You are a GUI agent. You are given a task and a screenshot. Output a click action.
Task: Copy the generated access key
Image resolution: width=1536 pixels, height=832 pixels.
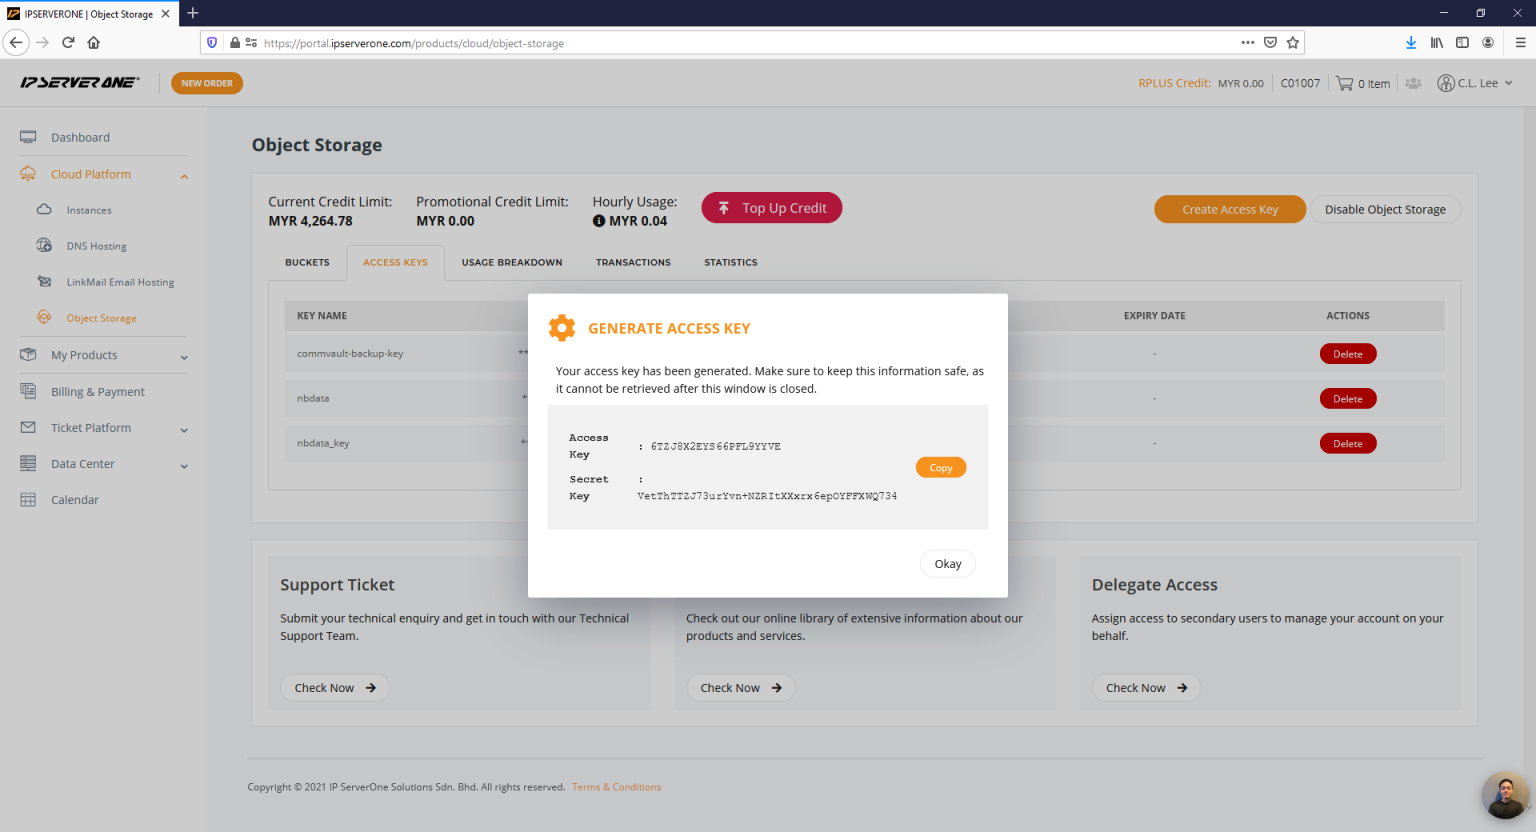940,467
